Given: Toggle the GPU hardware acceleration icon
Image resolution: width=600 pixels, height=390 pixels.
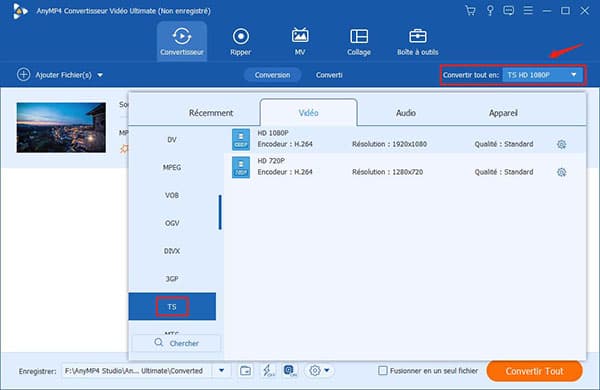Looking at the screenshot, I should coord(290,370).
